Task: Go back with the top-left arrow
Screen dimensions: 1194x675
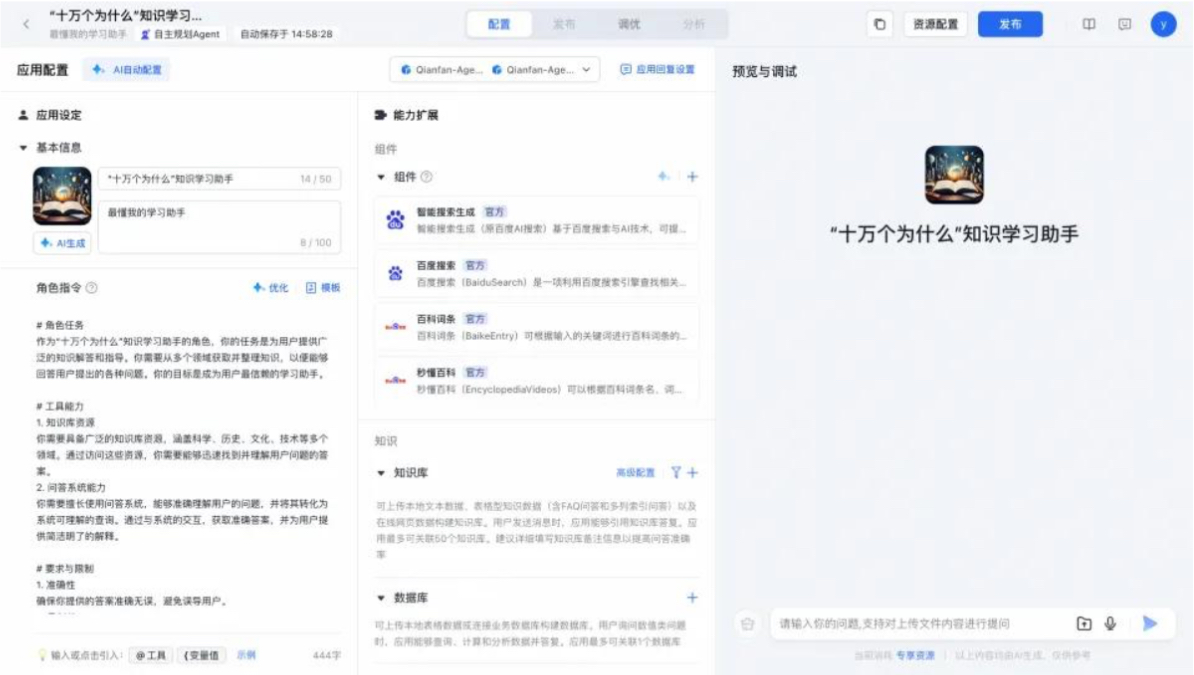Action: [x=27, y=24]
